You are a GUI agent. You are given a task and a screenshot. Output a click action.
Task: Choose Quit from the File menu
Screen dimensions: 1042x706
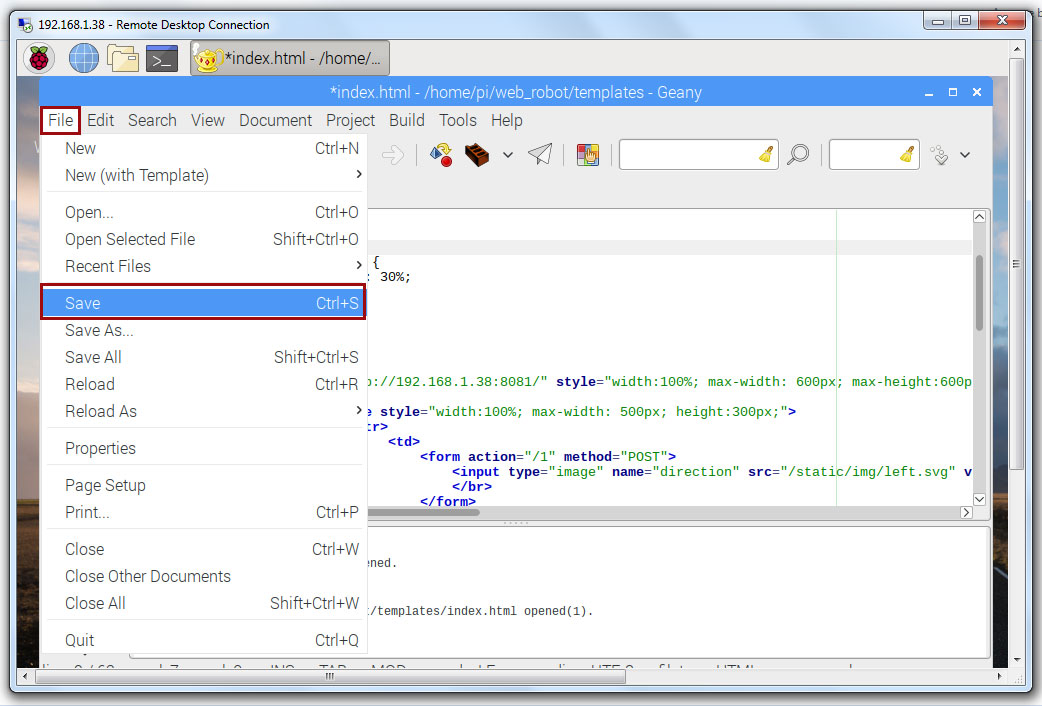204,640
